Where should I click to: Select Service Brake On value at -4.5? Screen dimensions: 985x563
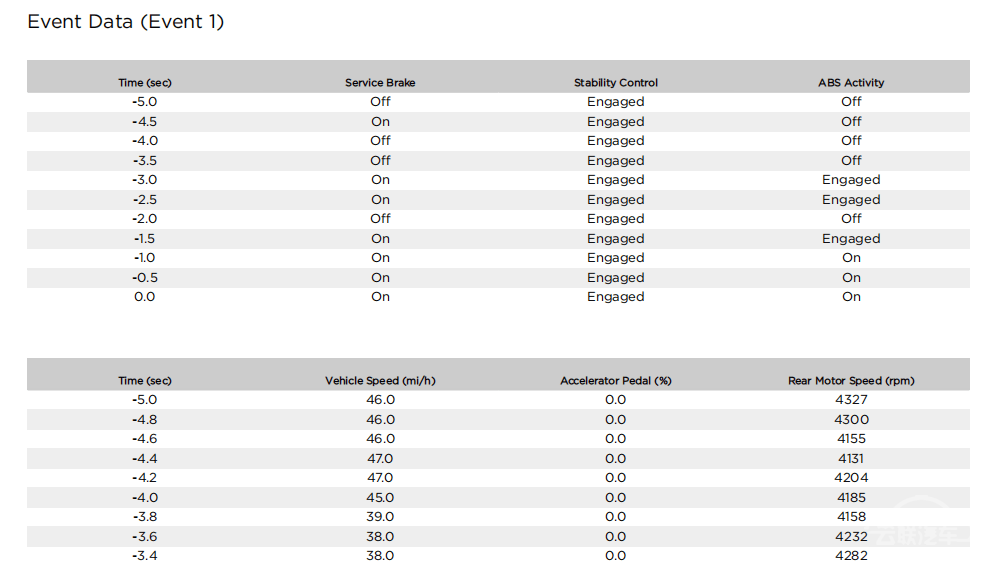380,121
